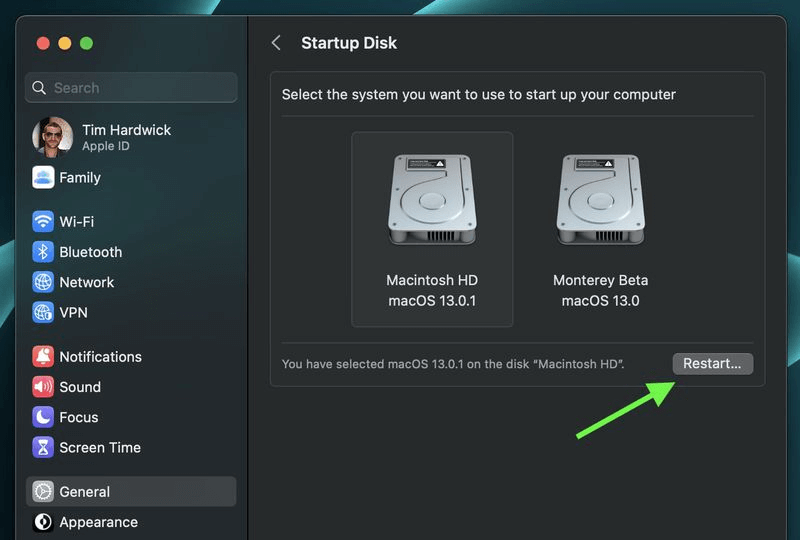800x540 pixels.
Task: Zoom window with green button
Action: 86,43
